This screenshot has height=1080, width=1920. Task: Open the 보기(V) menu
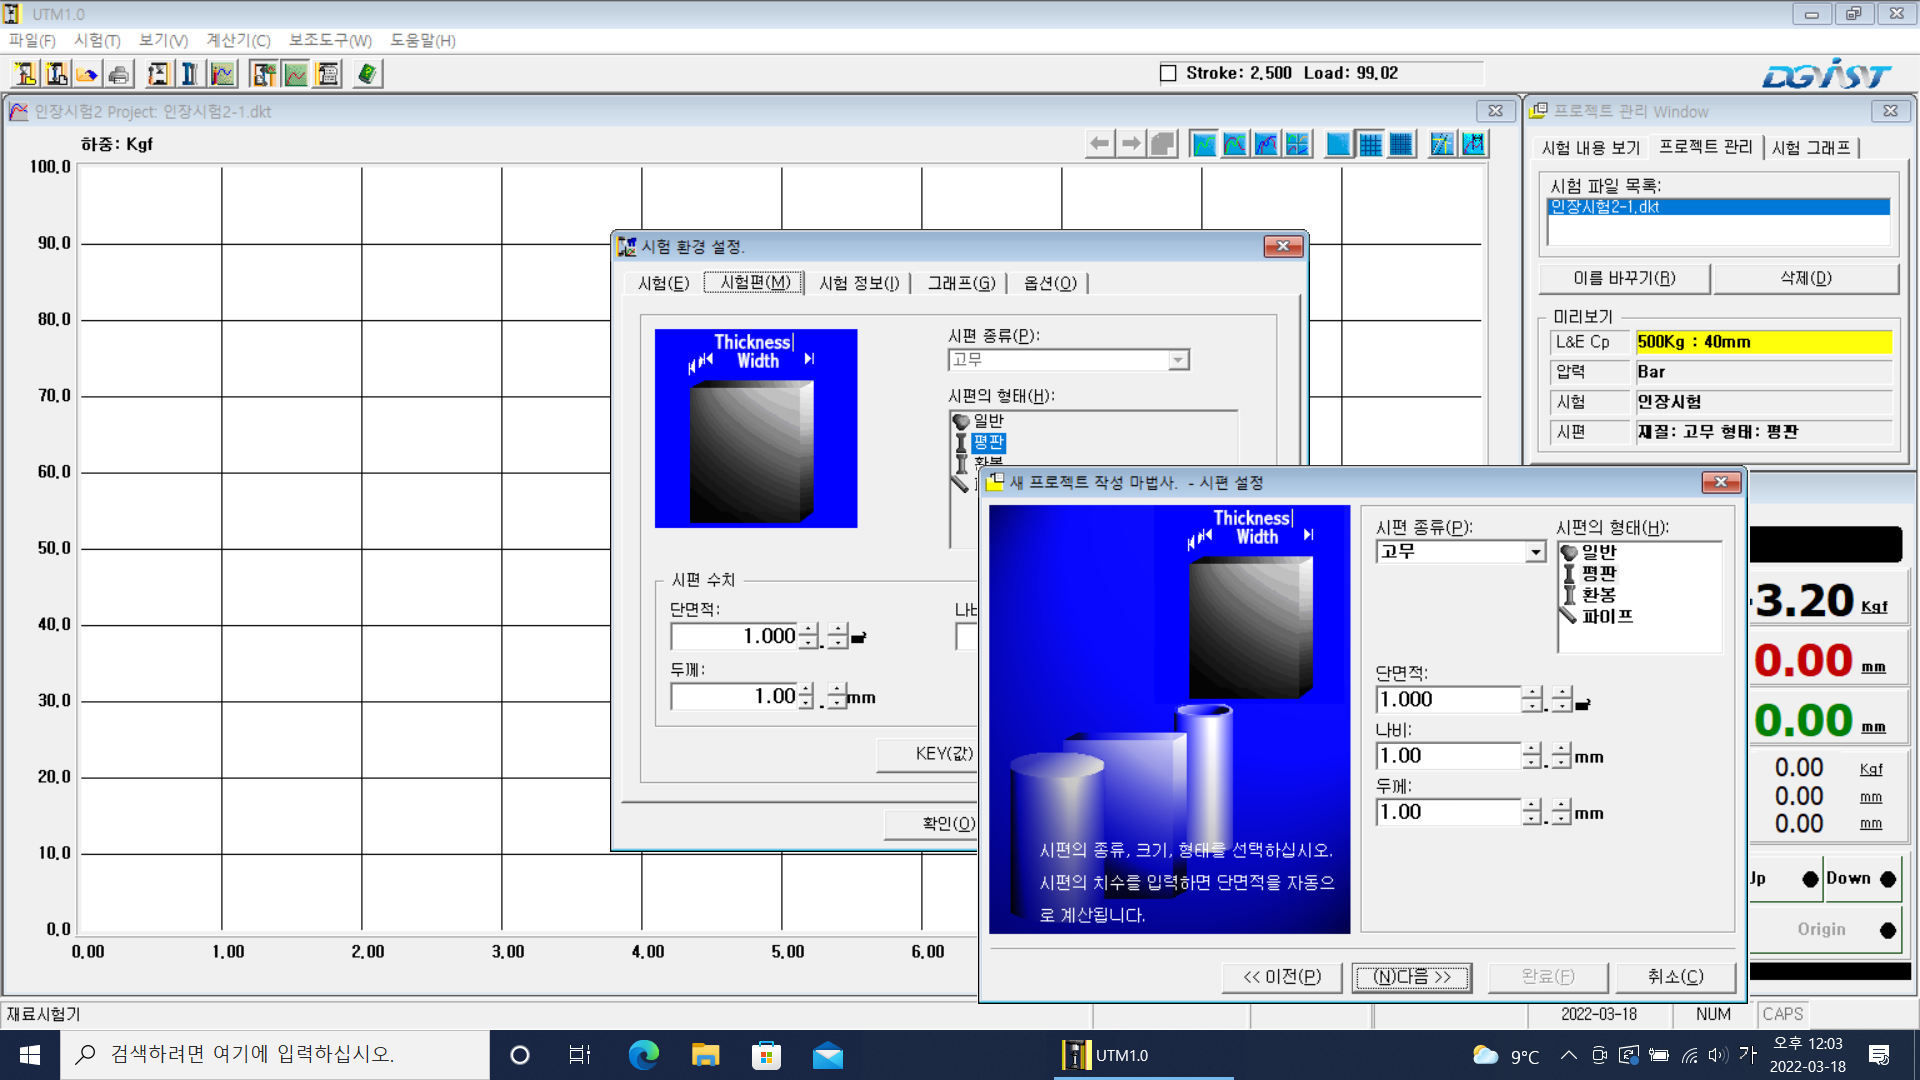[x=163, y=40]
